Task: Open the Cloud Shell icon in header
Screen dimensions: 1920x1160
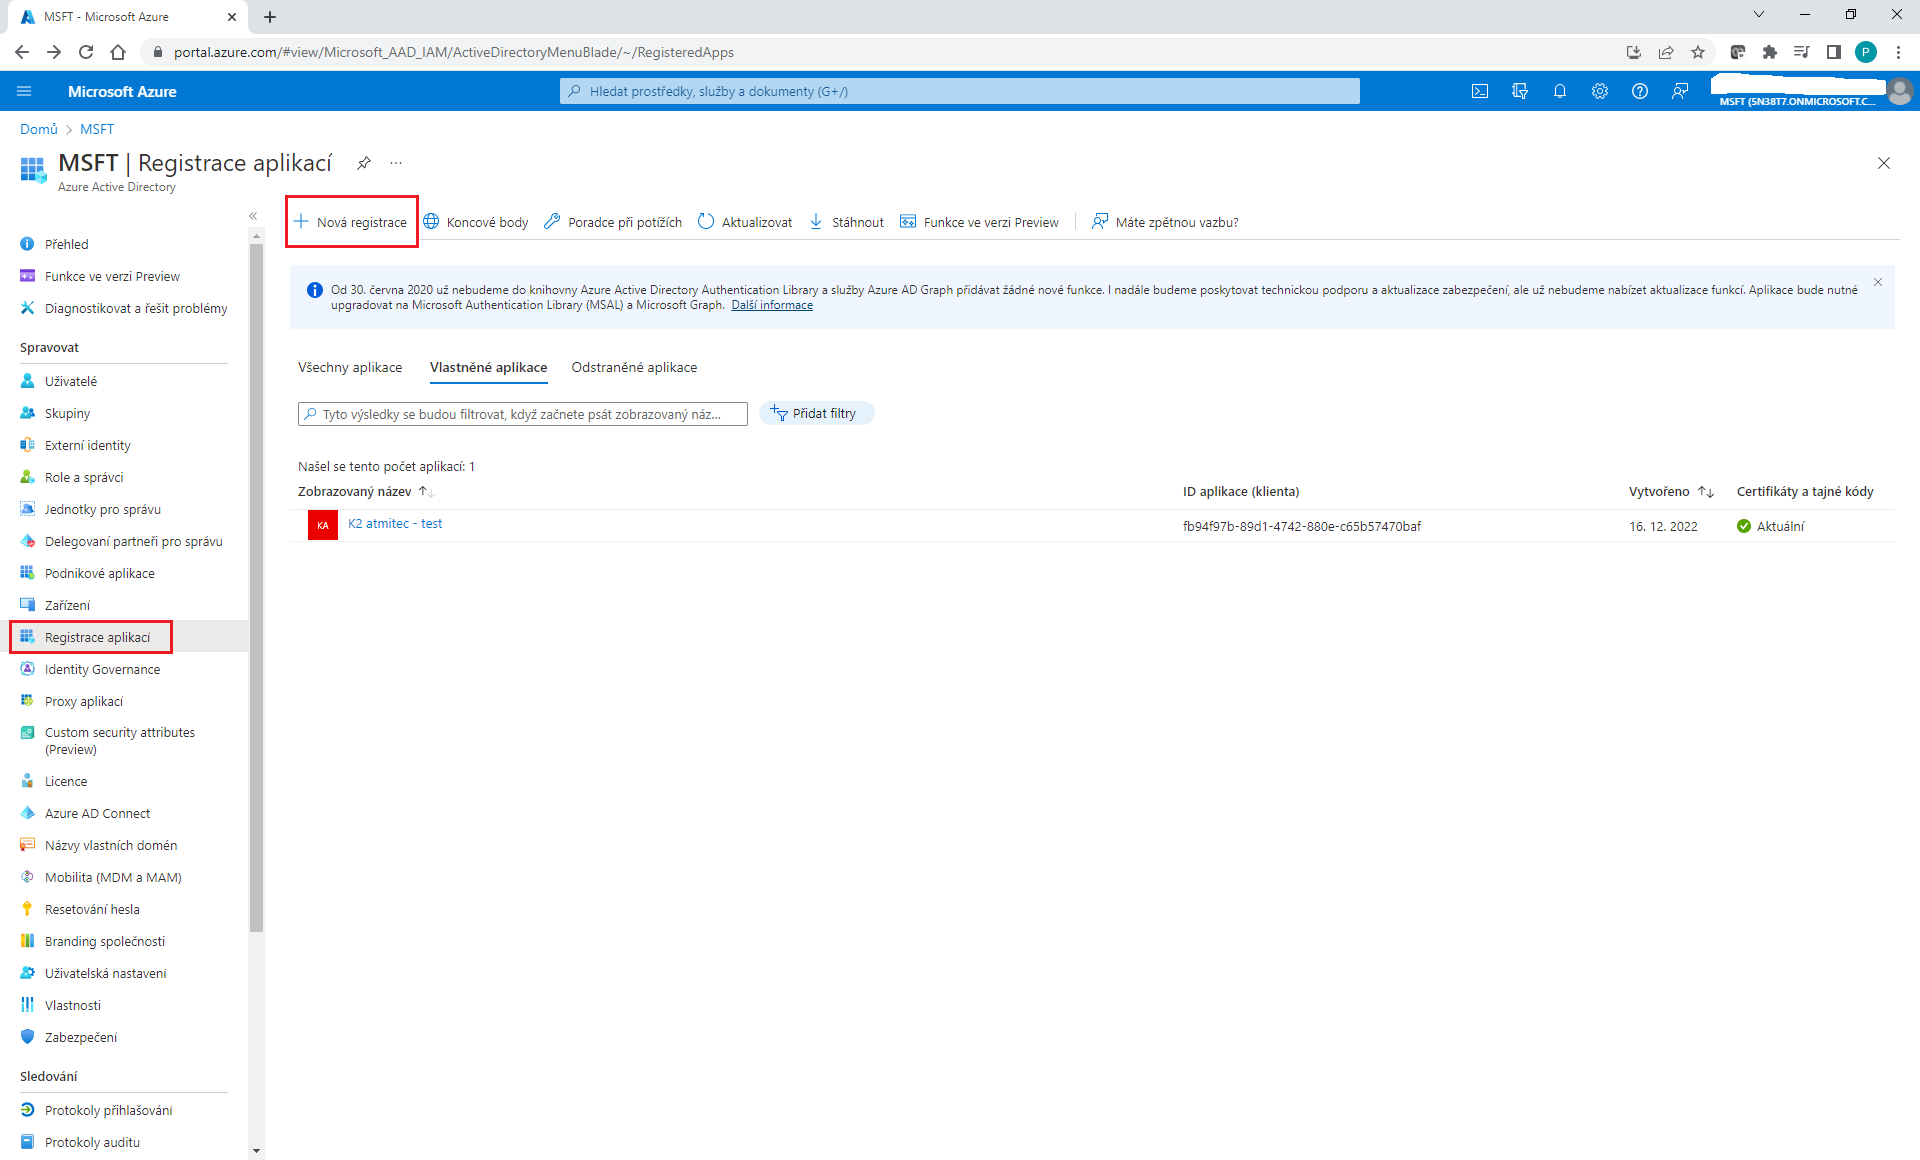Action: click(1480, 91)
